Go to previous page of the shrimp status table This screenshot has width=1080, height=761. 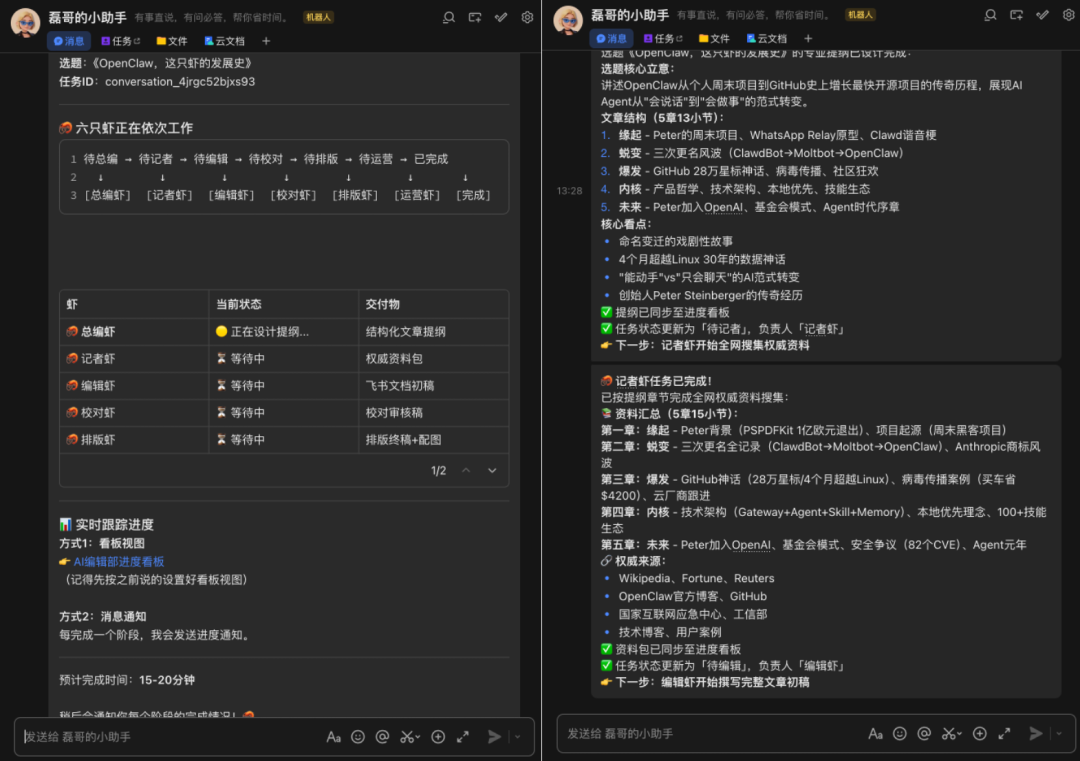click(466, 471)
